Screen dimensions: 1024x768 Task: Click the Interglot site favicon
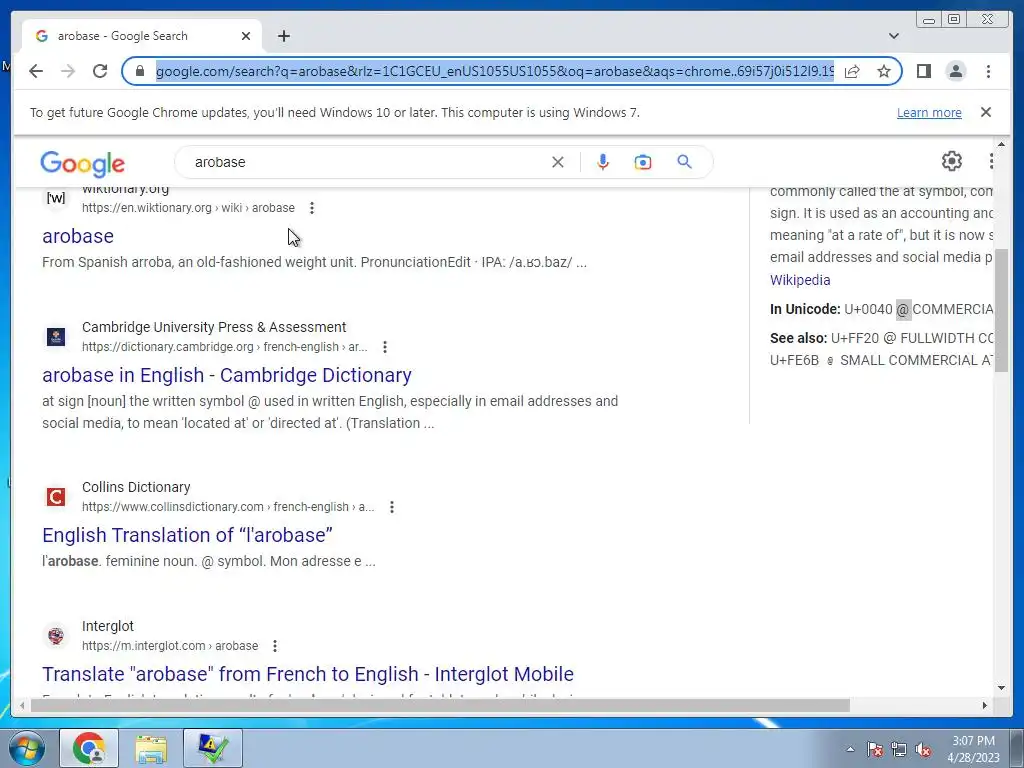pyautogui.click(x=56, y=636)
